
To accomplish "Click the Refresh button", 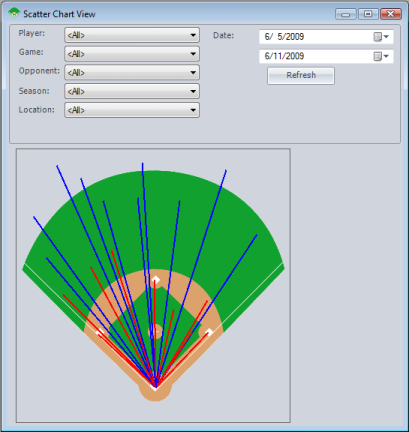I will point(301,75).
